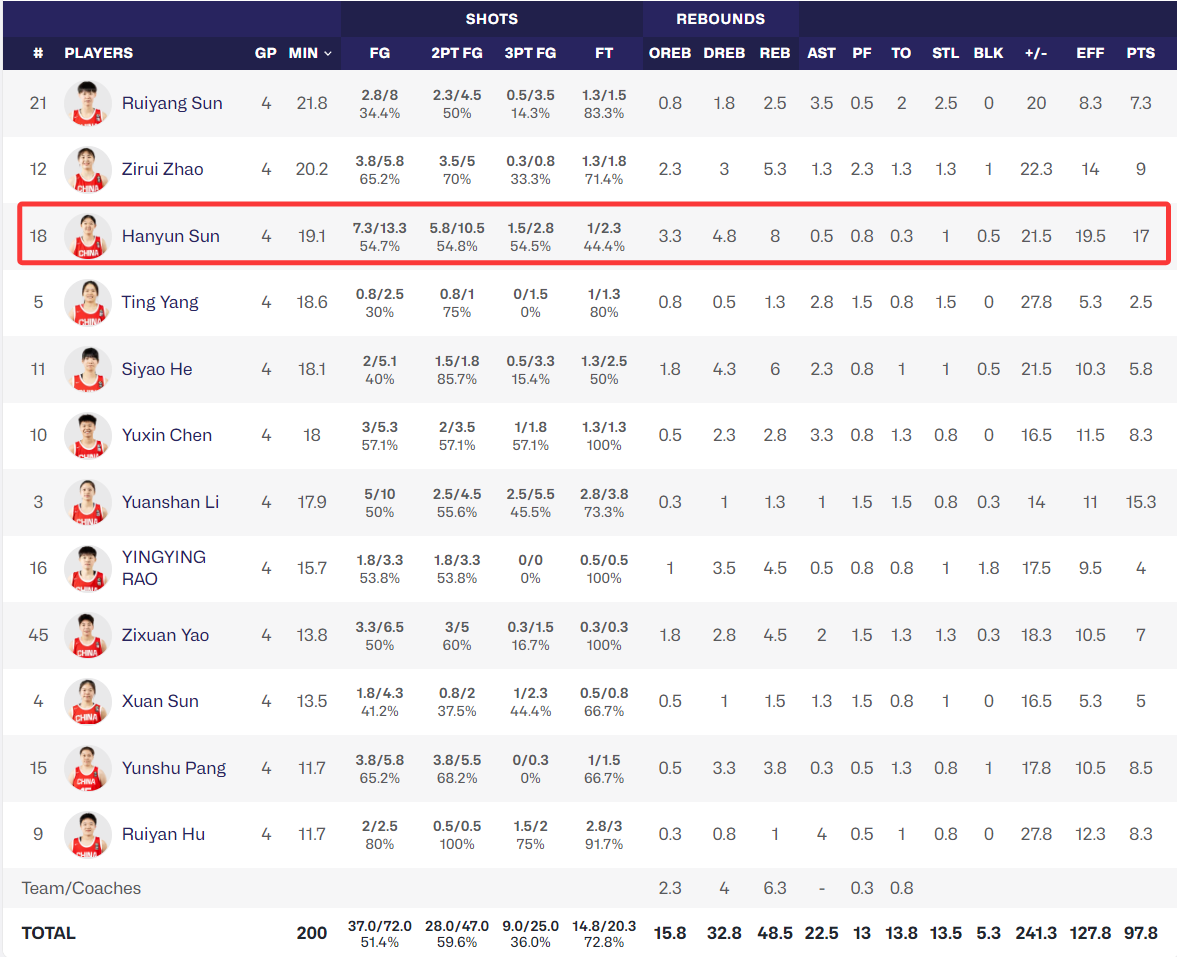
Task: Select Ruiyan Hu's avatar image
Action: (x=88, y=834)
